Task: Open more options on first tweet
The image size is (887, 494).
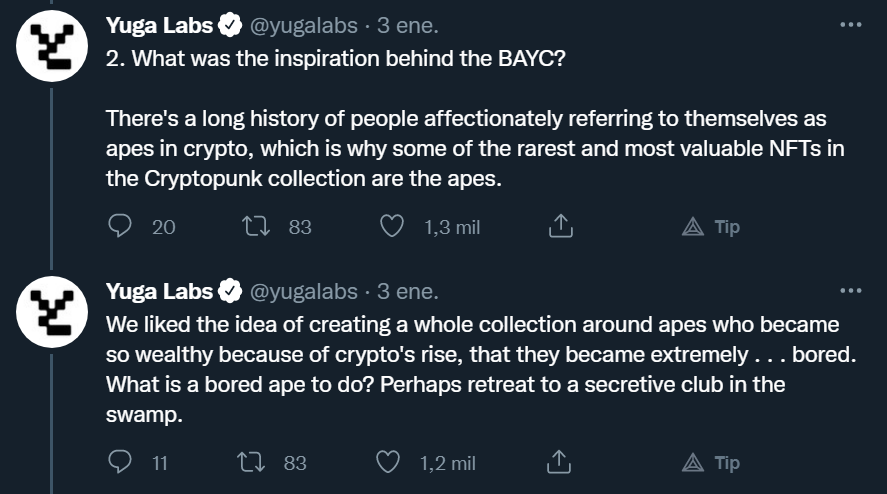Action: pyautogui.click(x=851, y=25)
